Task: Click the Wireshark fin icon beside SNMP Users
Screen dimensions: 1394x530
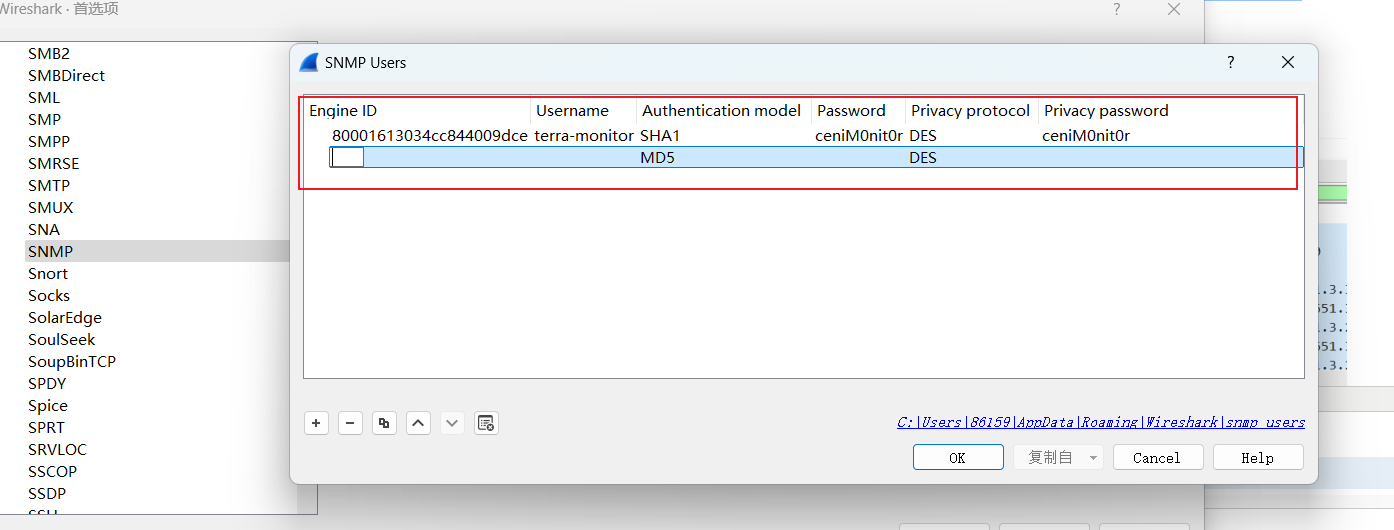Action: point(309,62)
